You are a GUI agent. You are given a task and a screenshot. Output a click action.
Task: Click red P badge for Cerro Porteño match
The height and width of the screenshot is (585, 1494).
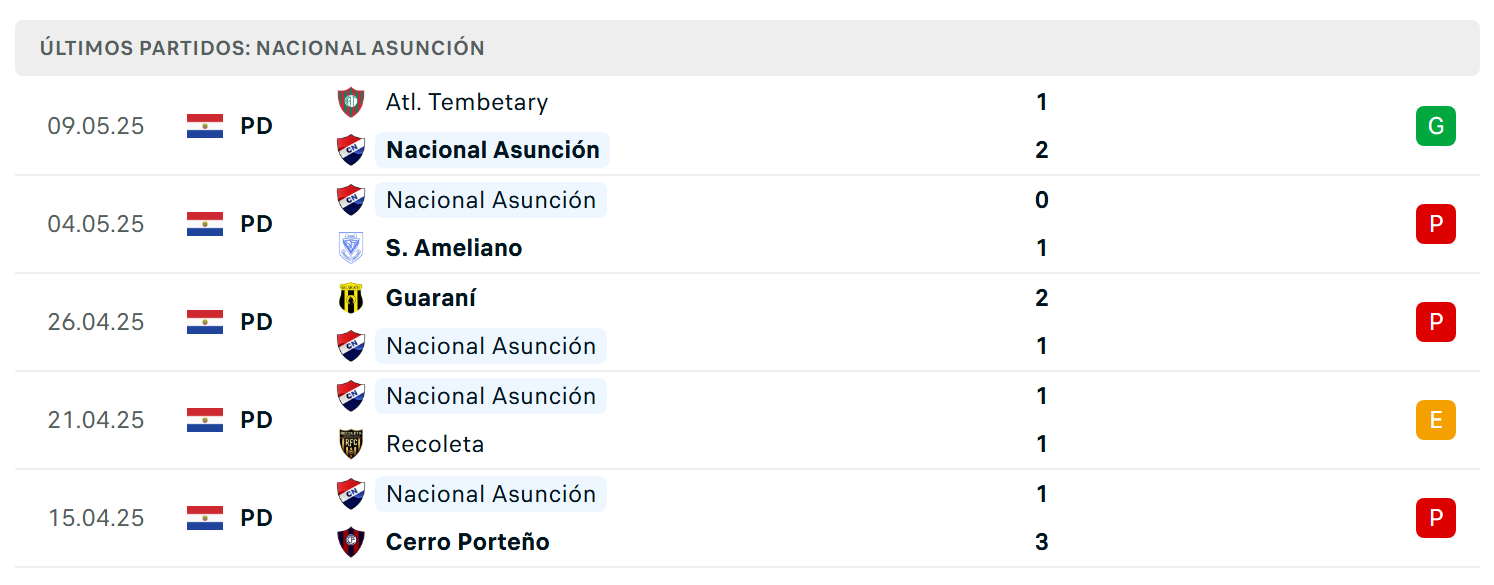point(1436,518)
